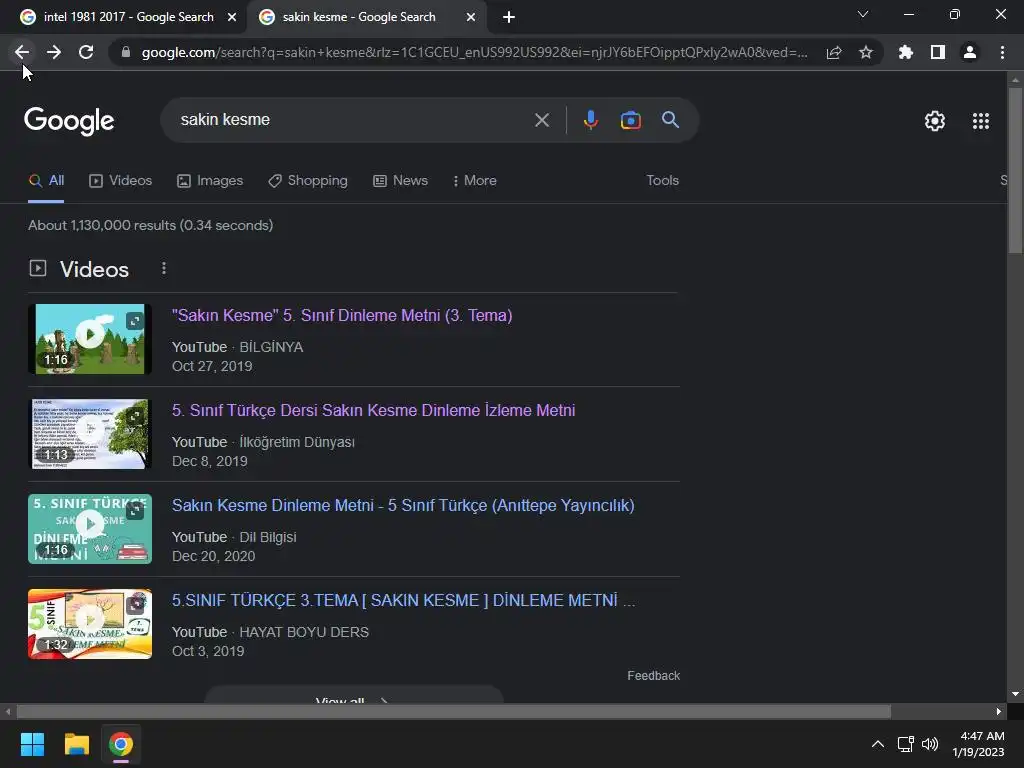Reload the current page
This screenshot has height=768, width=1024.
point(86,52)
